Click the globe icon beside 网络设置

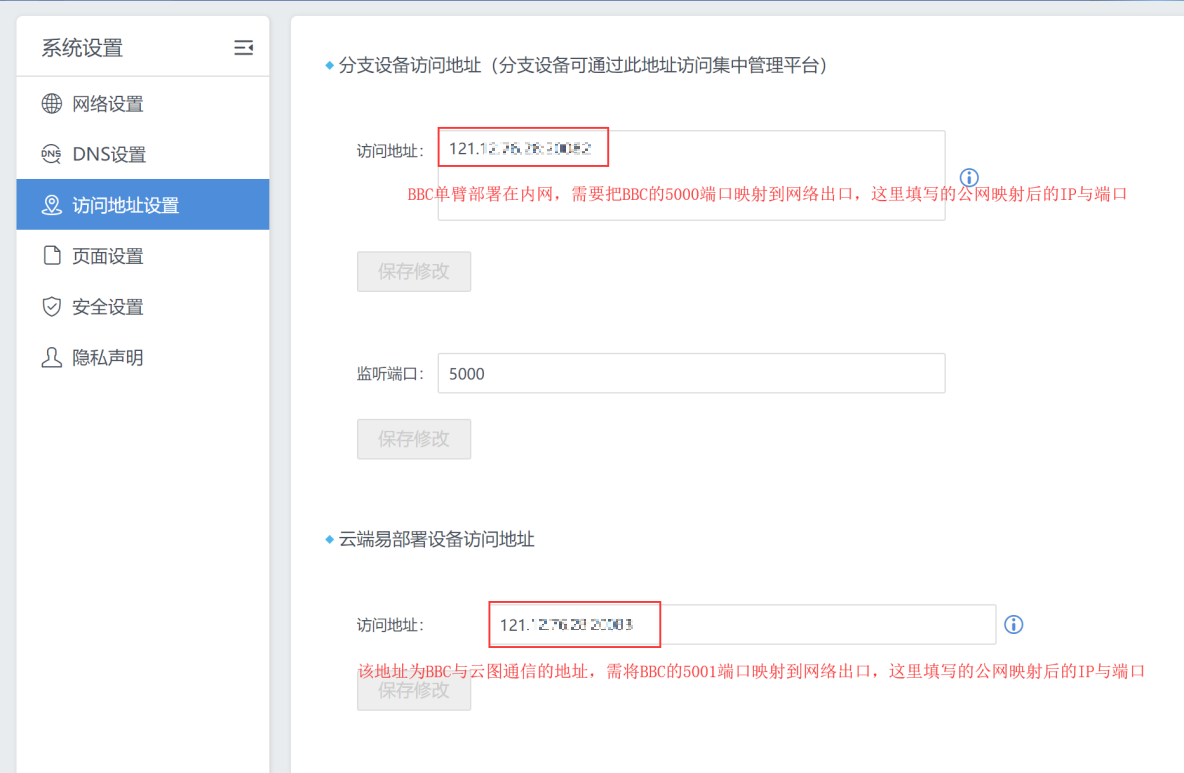point(51,104)
